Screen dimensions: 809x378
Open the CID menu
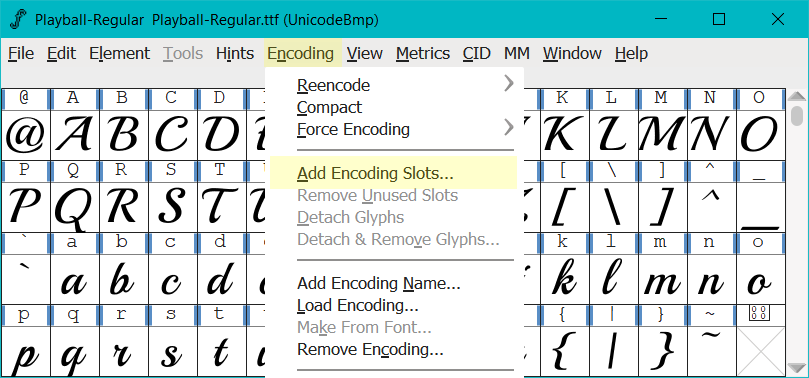(x=476, y=53)
